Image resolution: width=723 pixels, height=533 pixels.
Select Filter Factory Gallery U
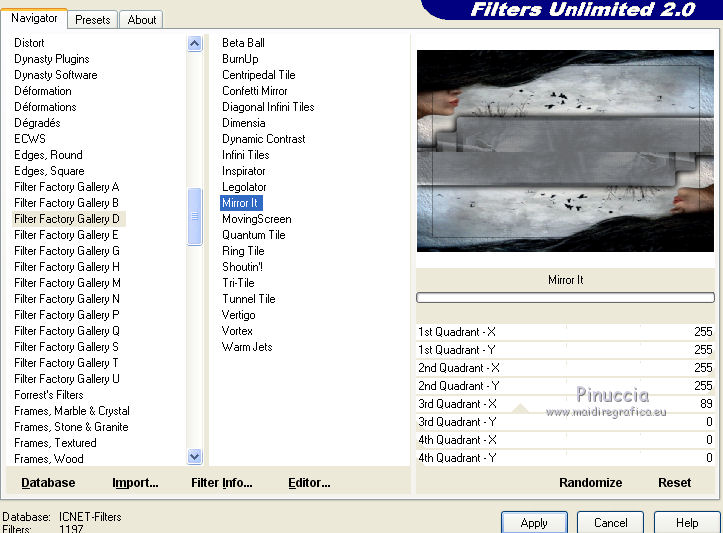pyautogui.click(x=67, y=379)
